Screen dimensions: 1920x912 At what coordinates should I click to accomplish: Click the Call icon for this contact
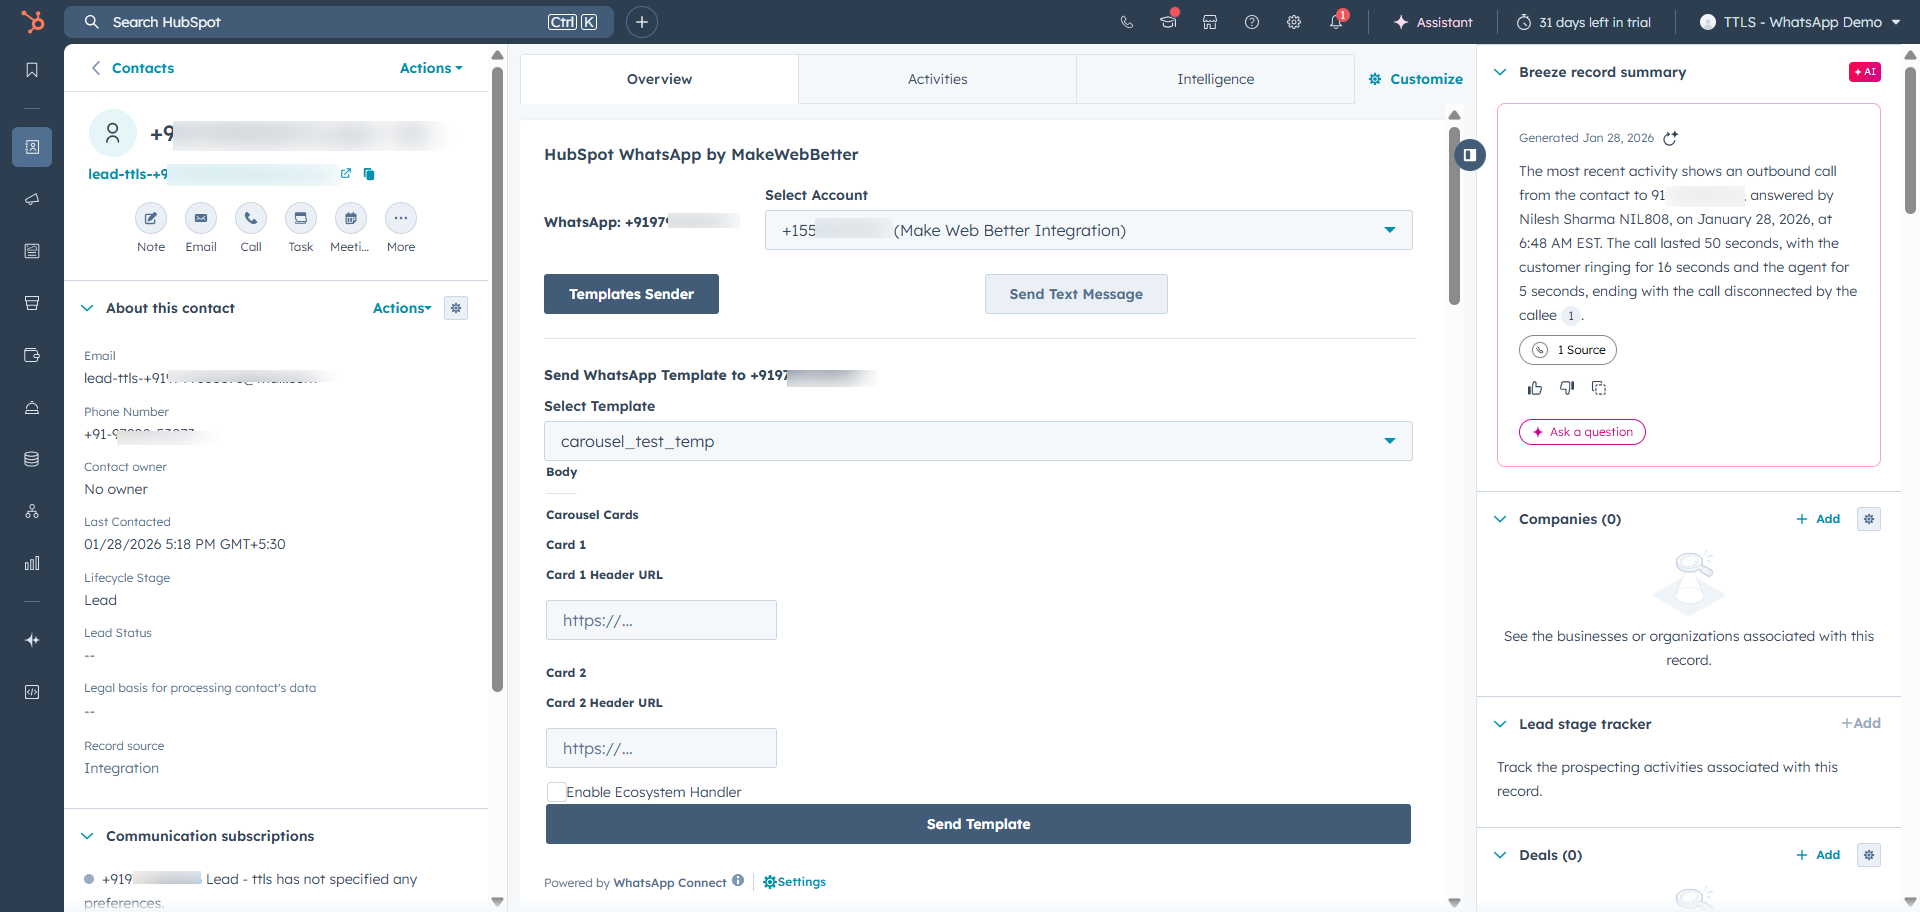(x=251, y=218)
